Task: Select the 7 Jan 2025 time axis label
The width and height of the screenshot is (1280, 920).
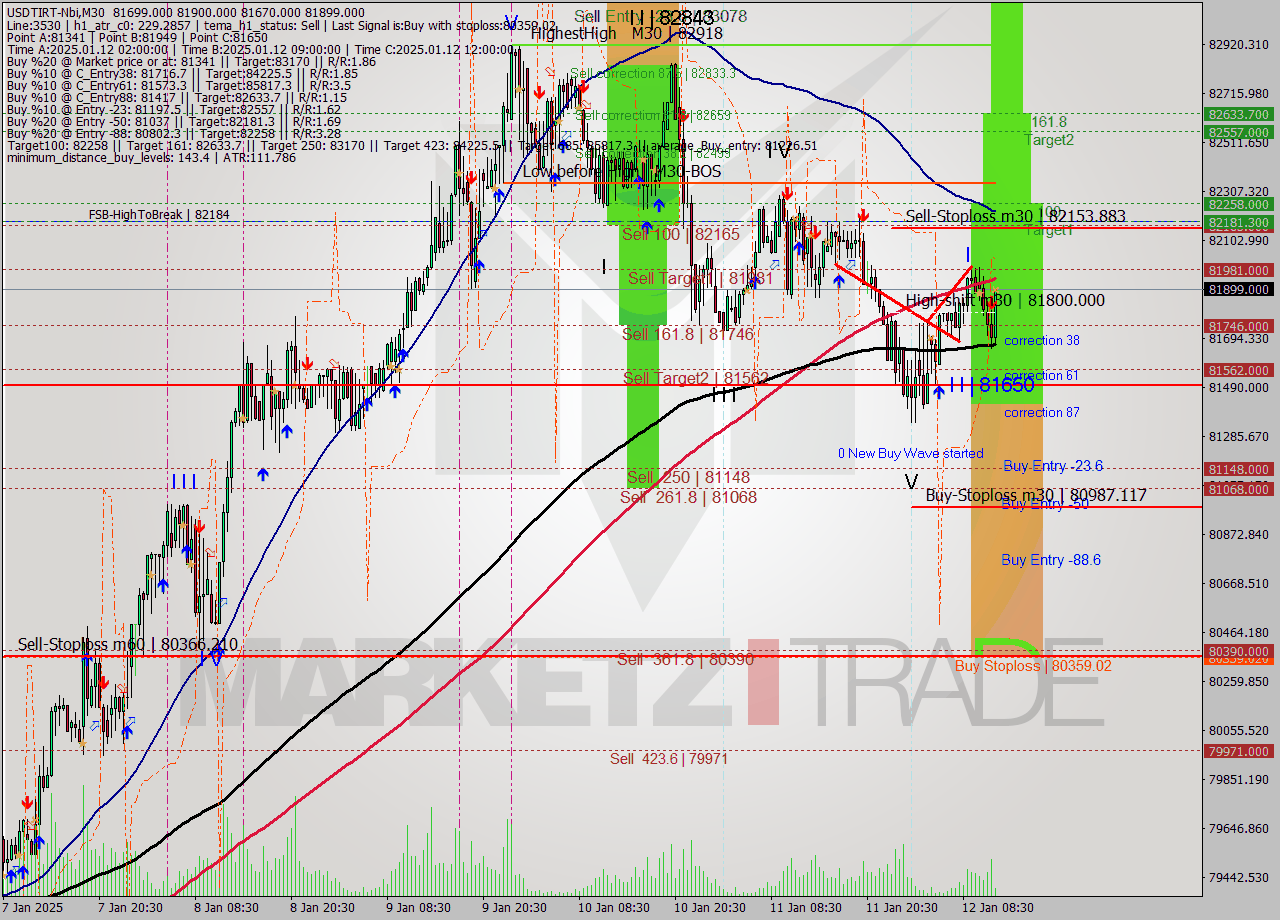Action: [x=32, y=908]
